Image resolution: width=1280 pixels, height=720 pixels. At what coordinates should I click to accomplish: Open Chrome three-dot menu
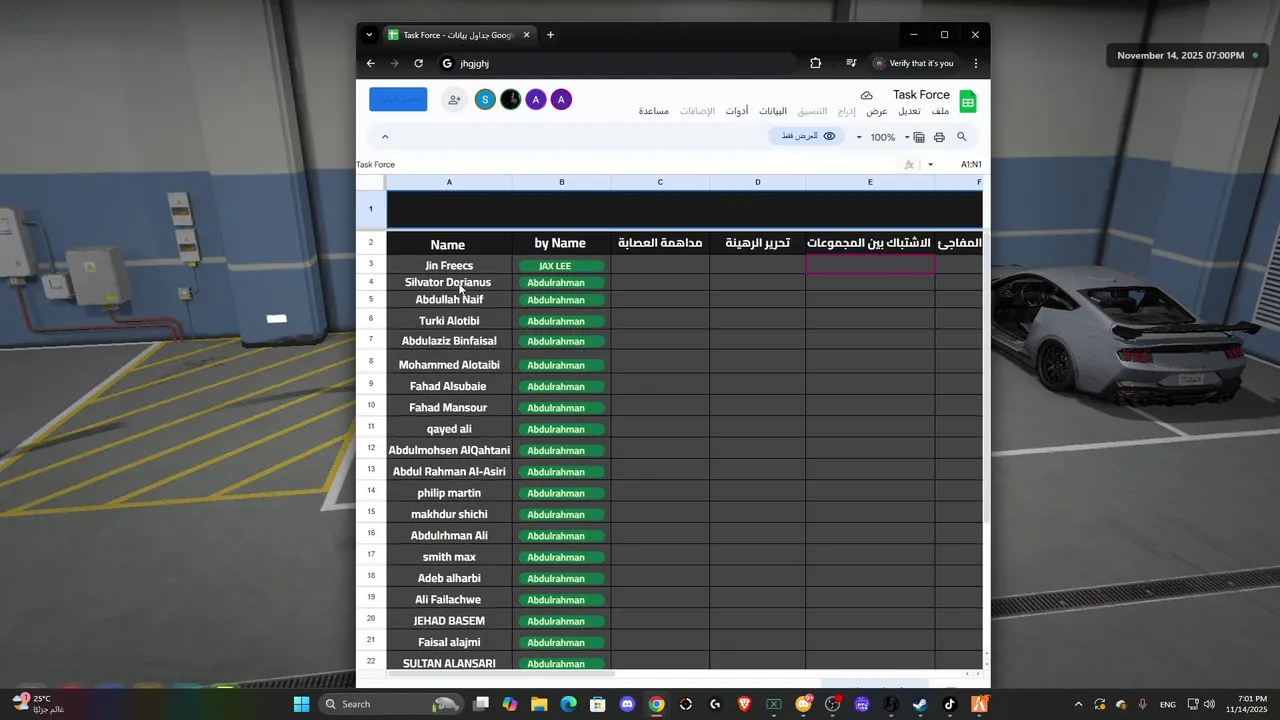[x=975, y=63]
